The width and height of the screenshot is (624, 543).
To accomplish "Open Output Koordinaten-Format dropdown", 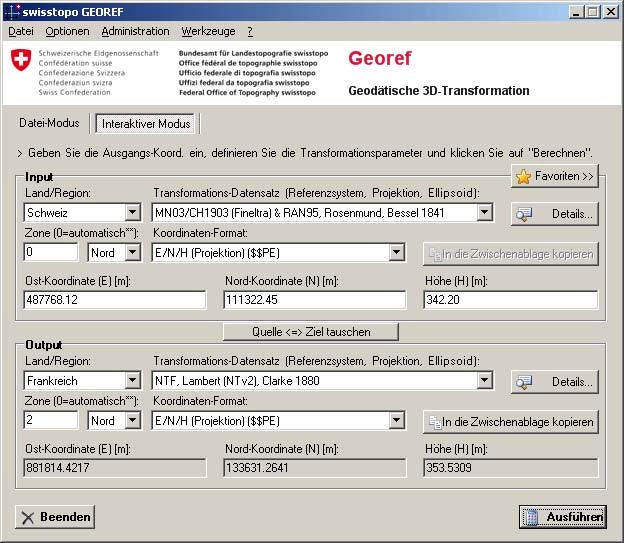I will 396,421.
